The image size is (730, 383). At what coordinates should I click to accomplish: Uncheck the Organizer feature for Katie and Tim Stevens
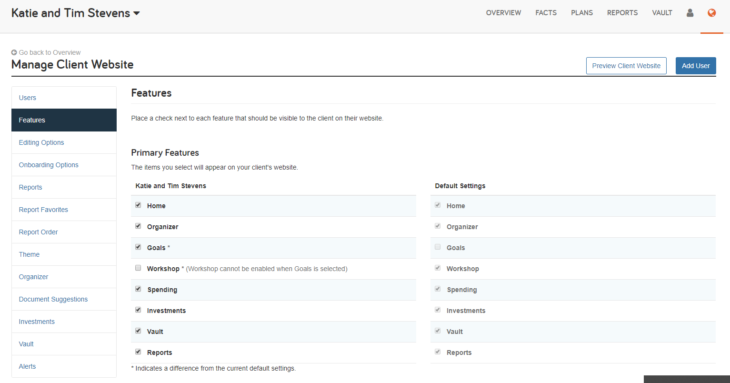coord(138,226)
